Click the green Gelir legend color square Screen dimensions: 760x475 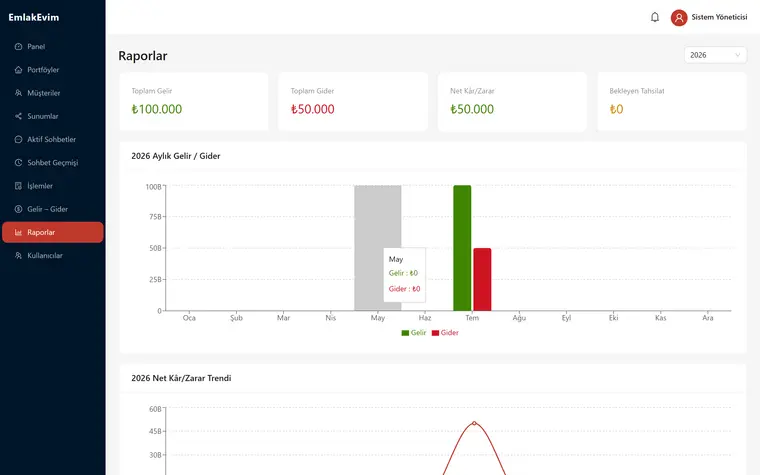click(405, 333)
